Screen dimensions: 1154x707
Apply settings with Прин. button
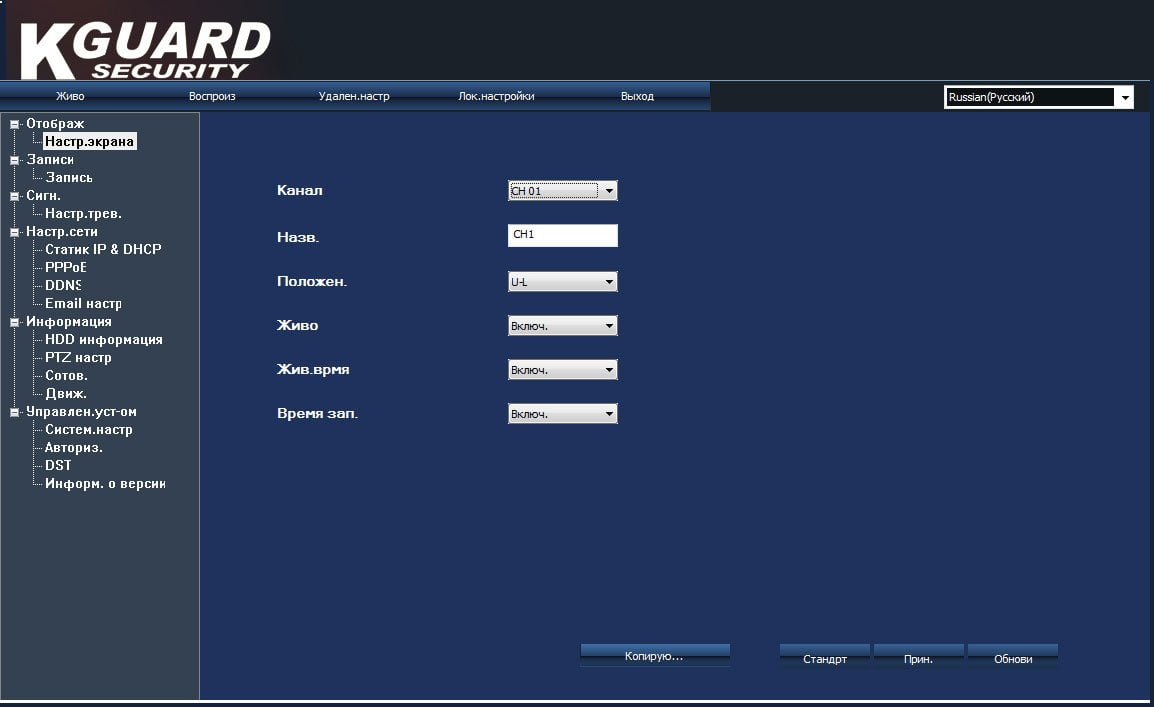click(x=918, y=658)
